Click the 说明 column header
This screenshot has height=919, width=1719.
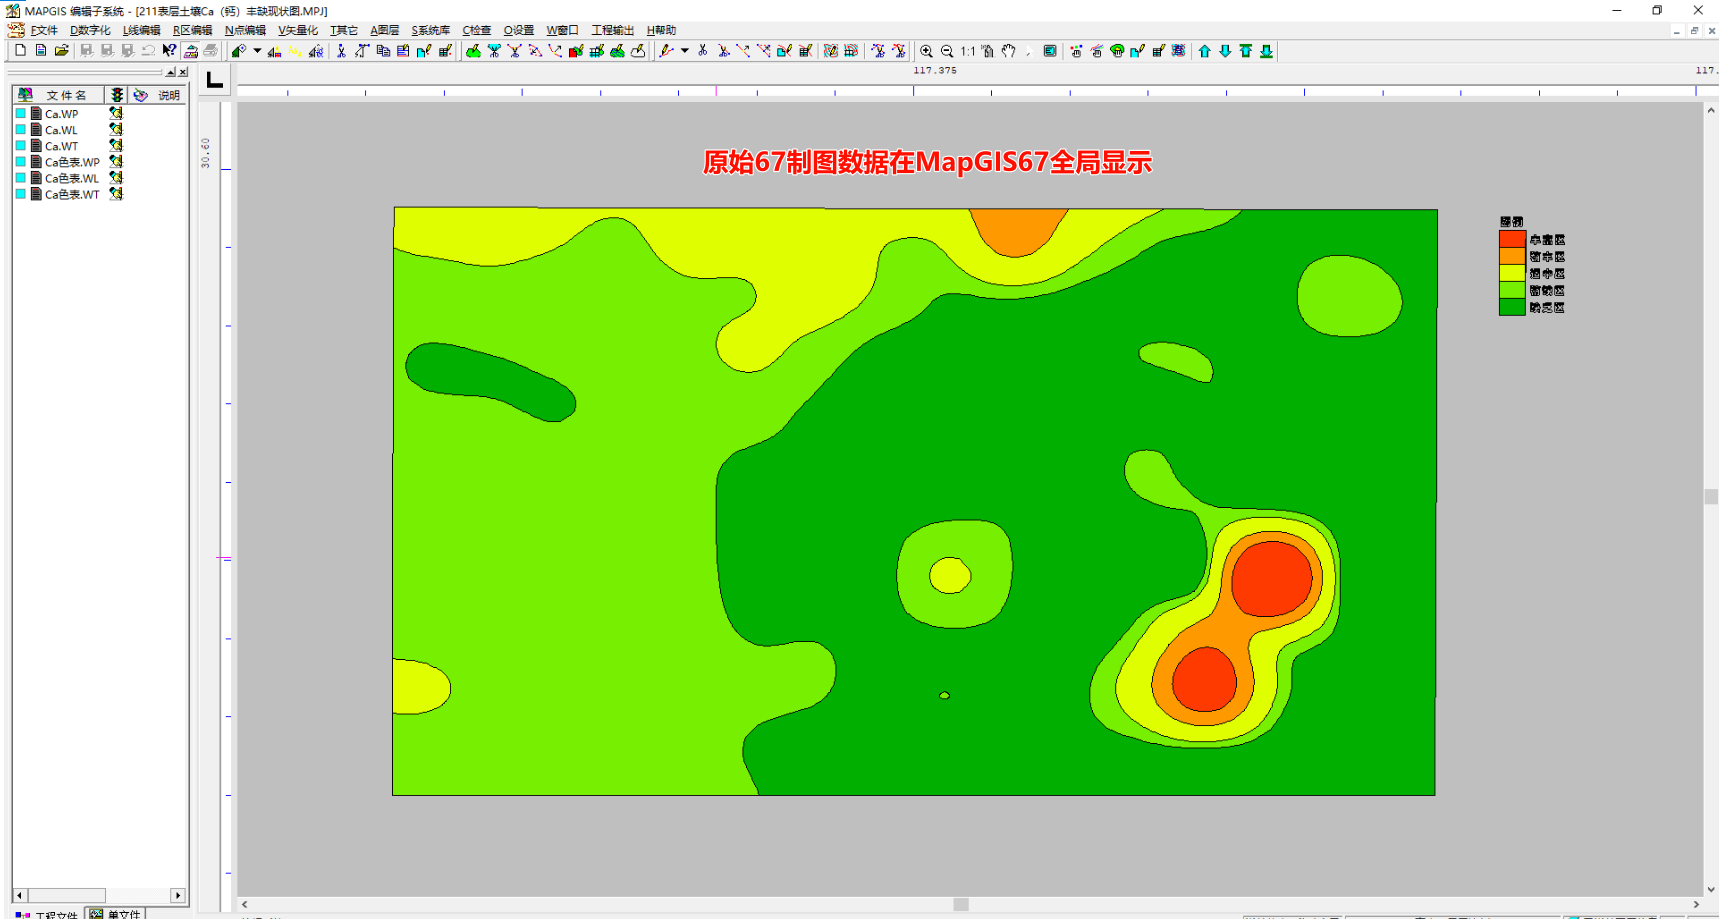pyautogui.click(x=169, y=95)
